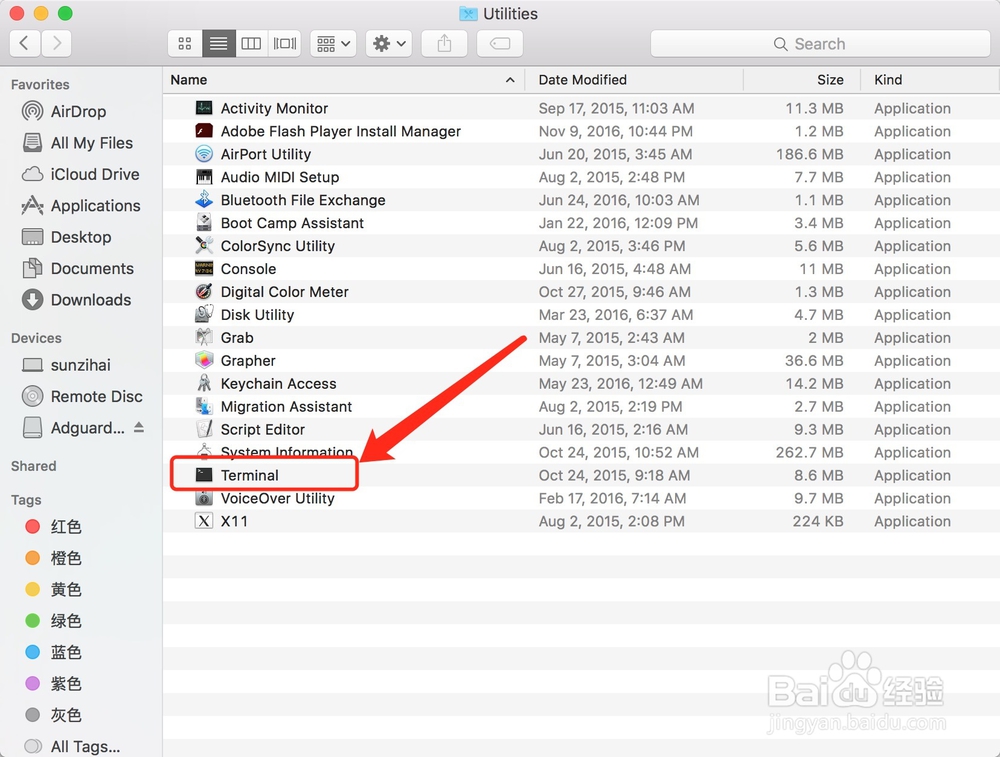Reverse sort order via Name column arrow

pyautogui.click(x=510, y=80)
